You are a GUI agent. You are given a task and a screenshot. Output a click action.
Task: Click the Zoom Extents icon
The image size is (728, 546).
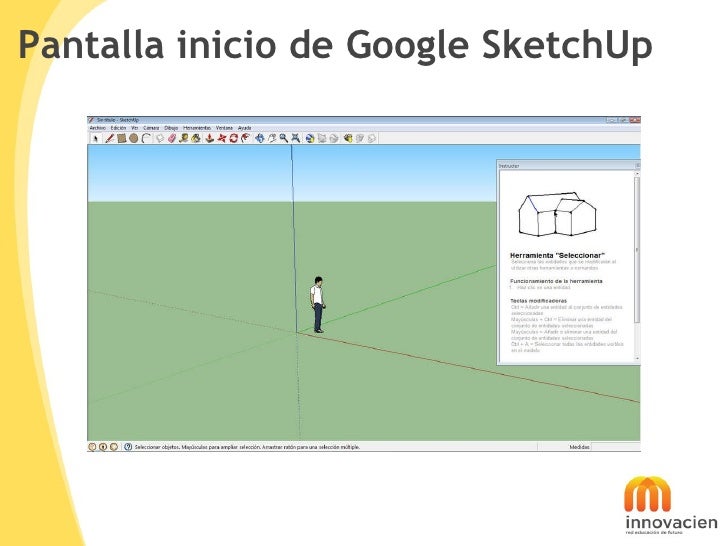click(x=295, y=138)
